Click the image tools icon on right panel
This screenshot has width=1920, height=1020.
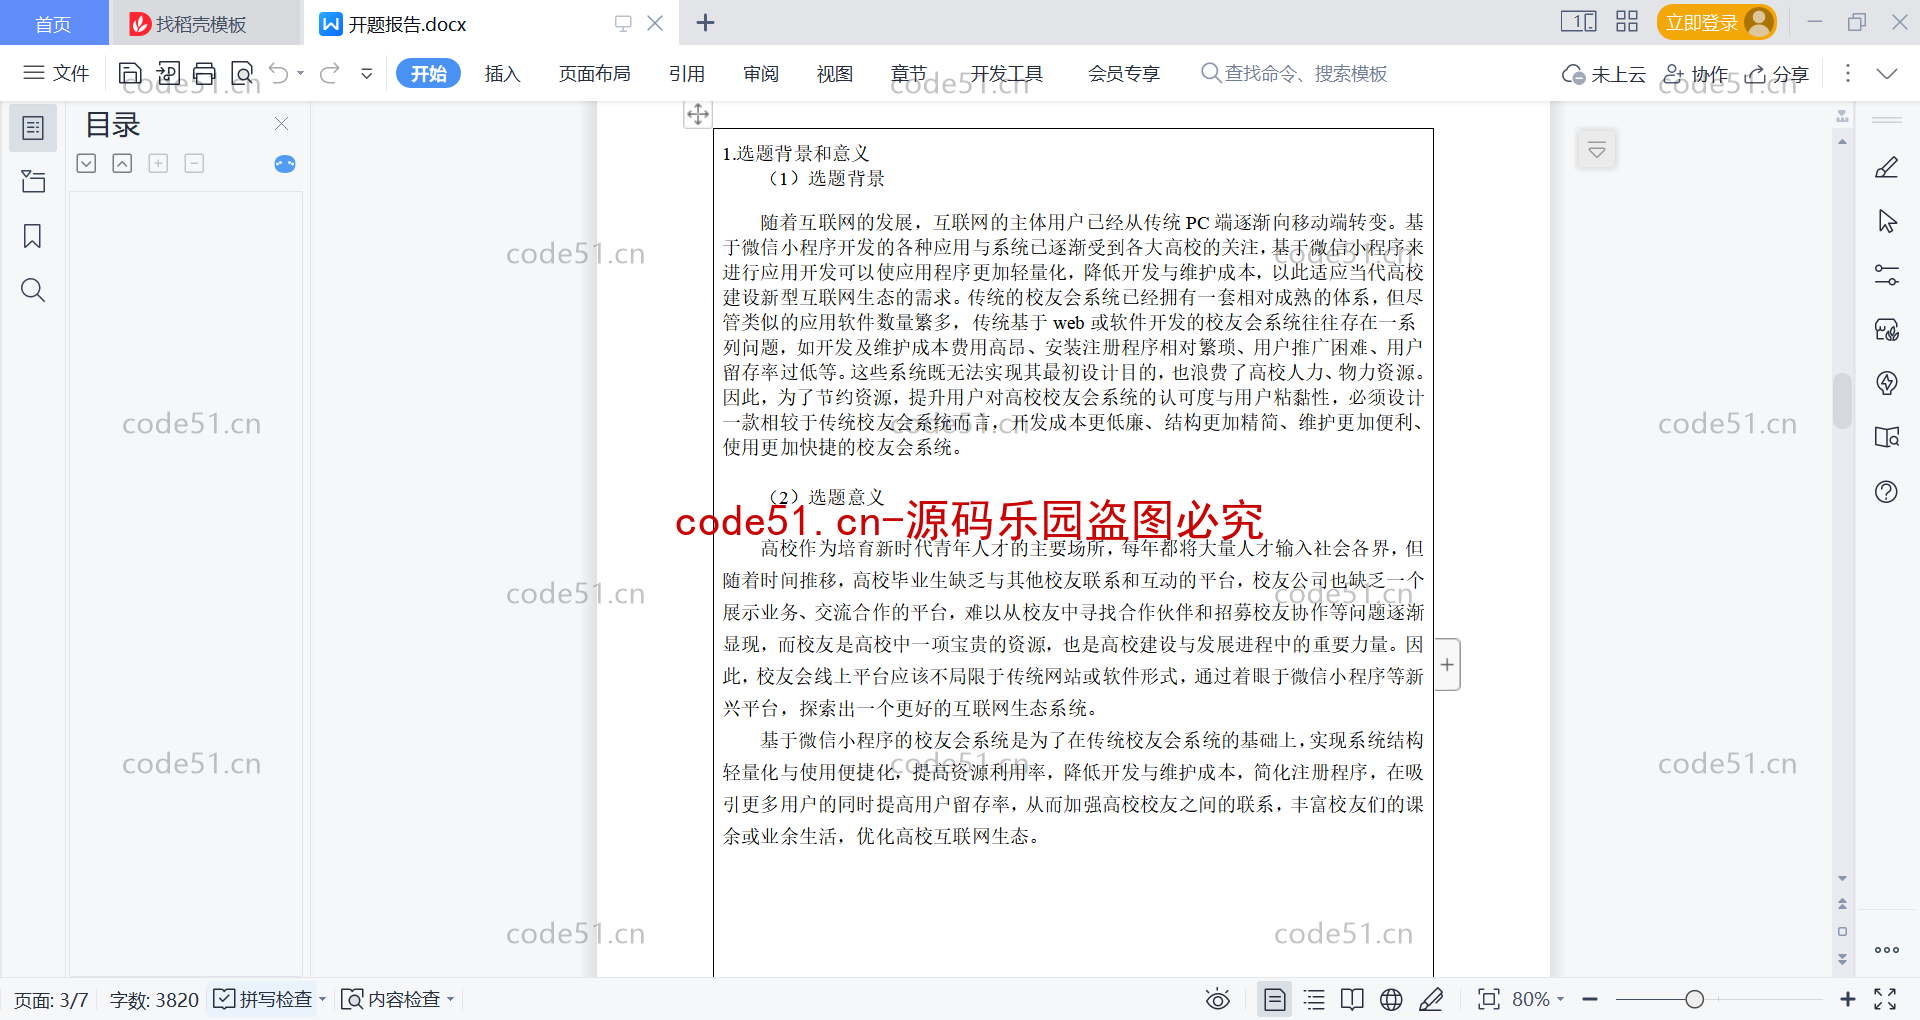pos(1887,329)
